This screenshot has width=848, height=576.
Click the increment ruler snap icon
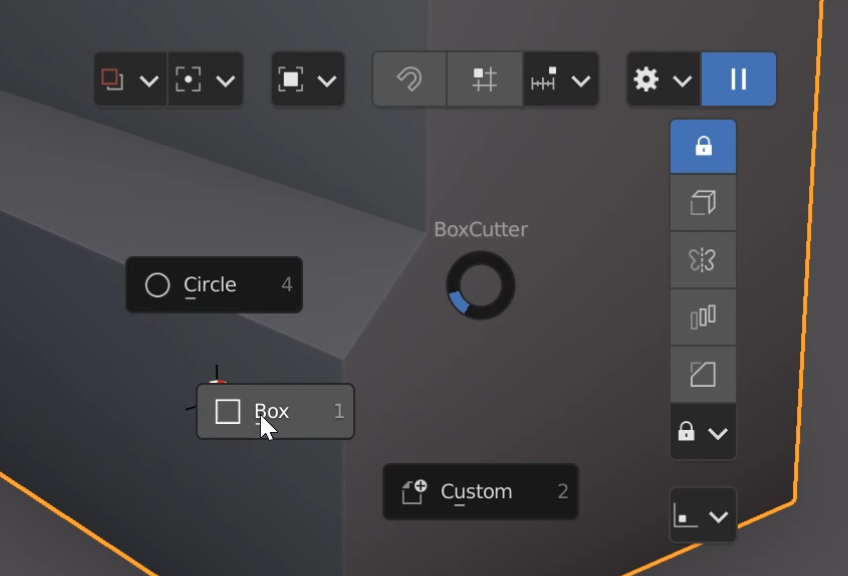[x=544, y=79]
